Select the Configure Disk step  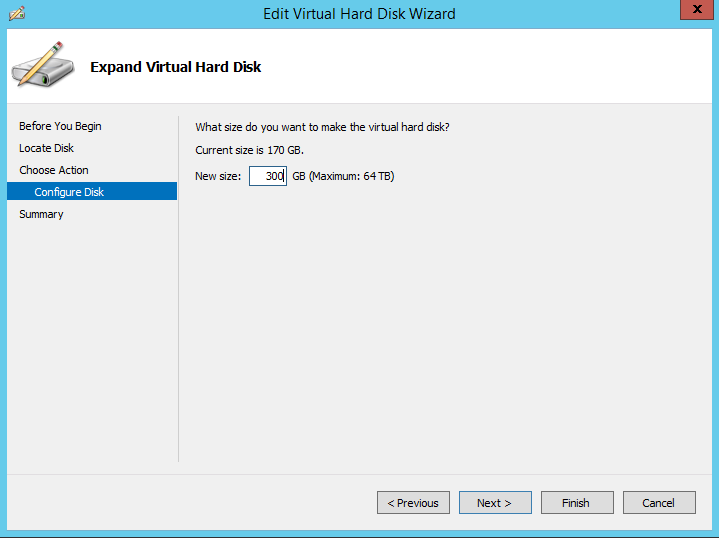click(69, 192)
